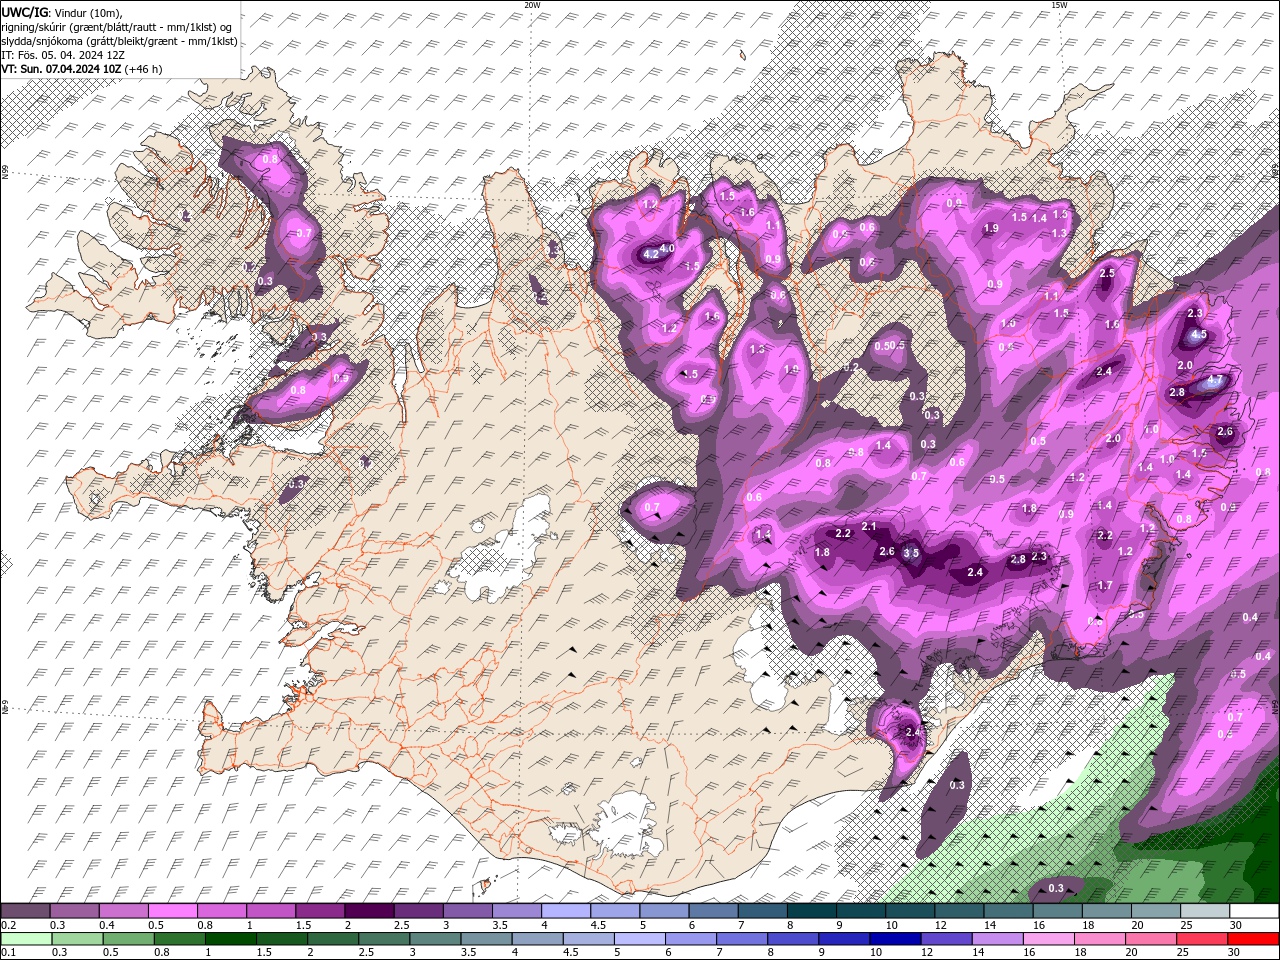The image size is (1280, 960).
Task: Select the light pink 16 swatch in lower legend
Action: (x=1048, y=939)
